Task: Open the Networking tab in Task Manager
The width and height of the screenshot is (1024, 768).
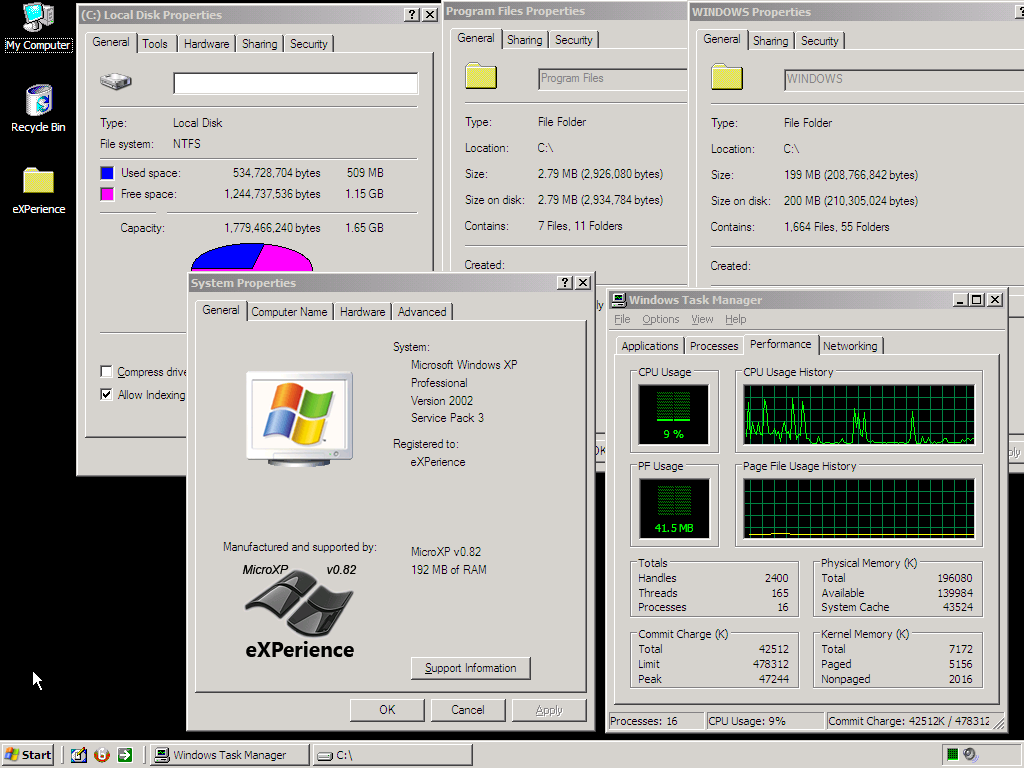Action: (x=849, y=346)
